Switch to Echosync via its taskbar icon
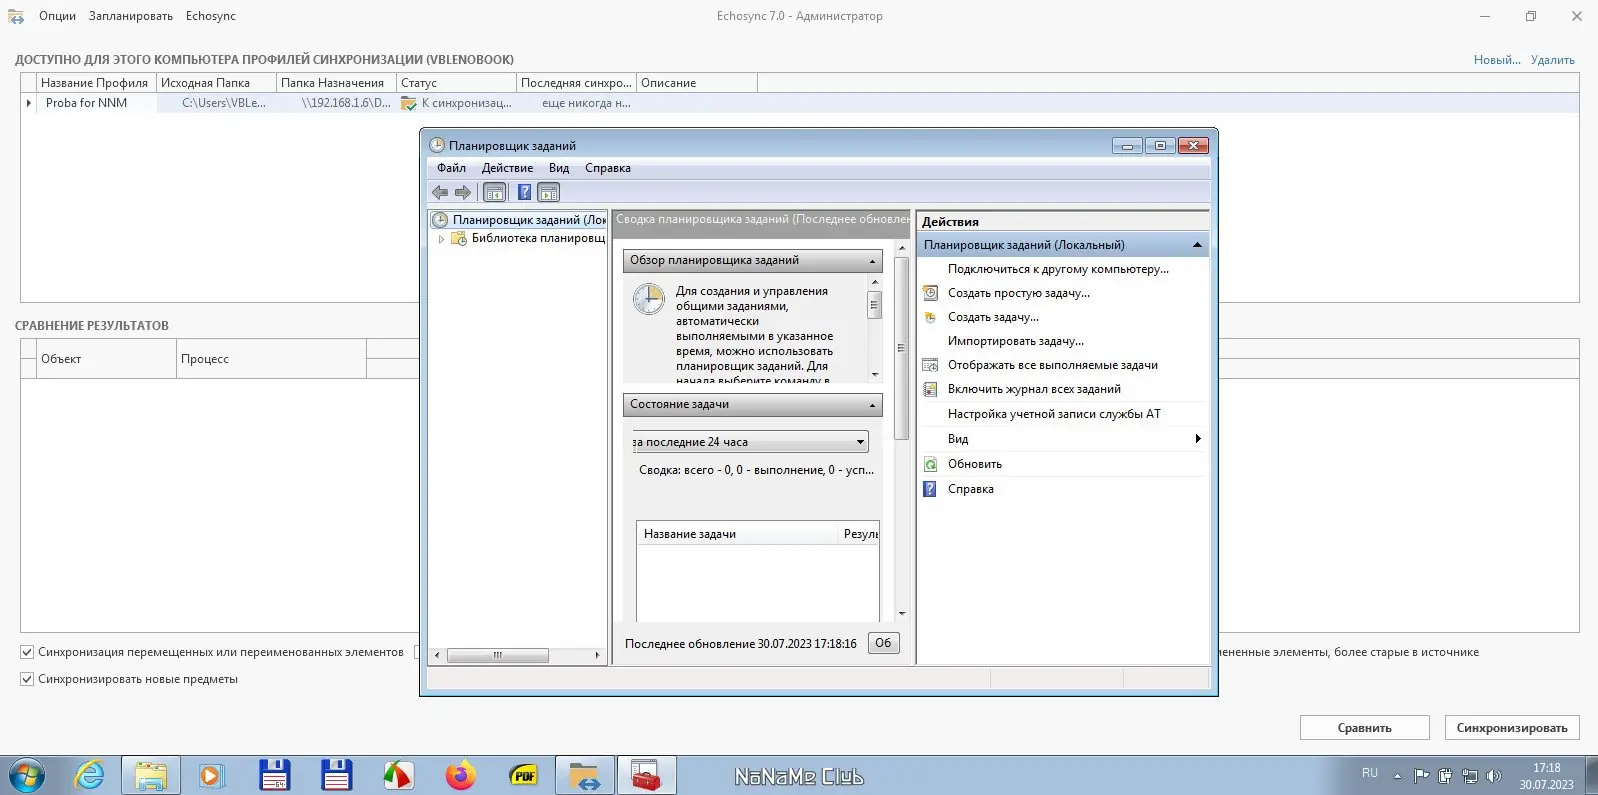The image size is (1598, 795). click(x=585, y=775)
